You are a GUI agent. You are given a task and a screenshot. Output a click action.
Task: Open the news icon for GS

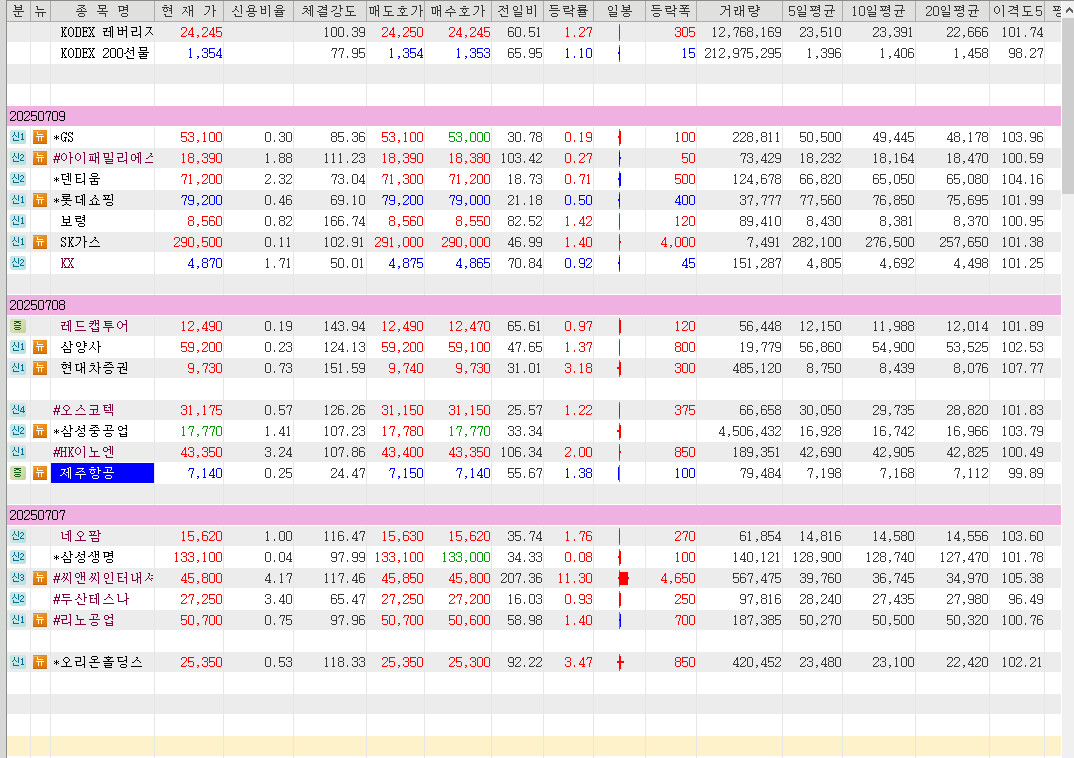[40, 137]
